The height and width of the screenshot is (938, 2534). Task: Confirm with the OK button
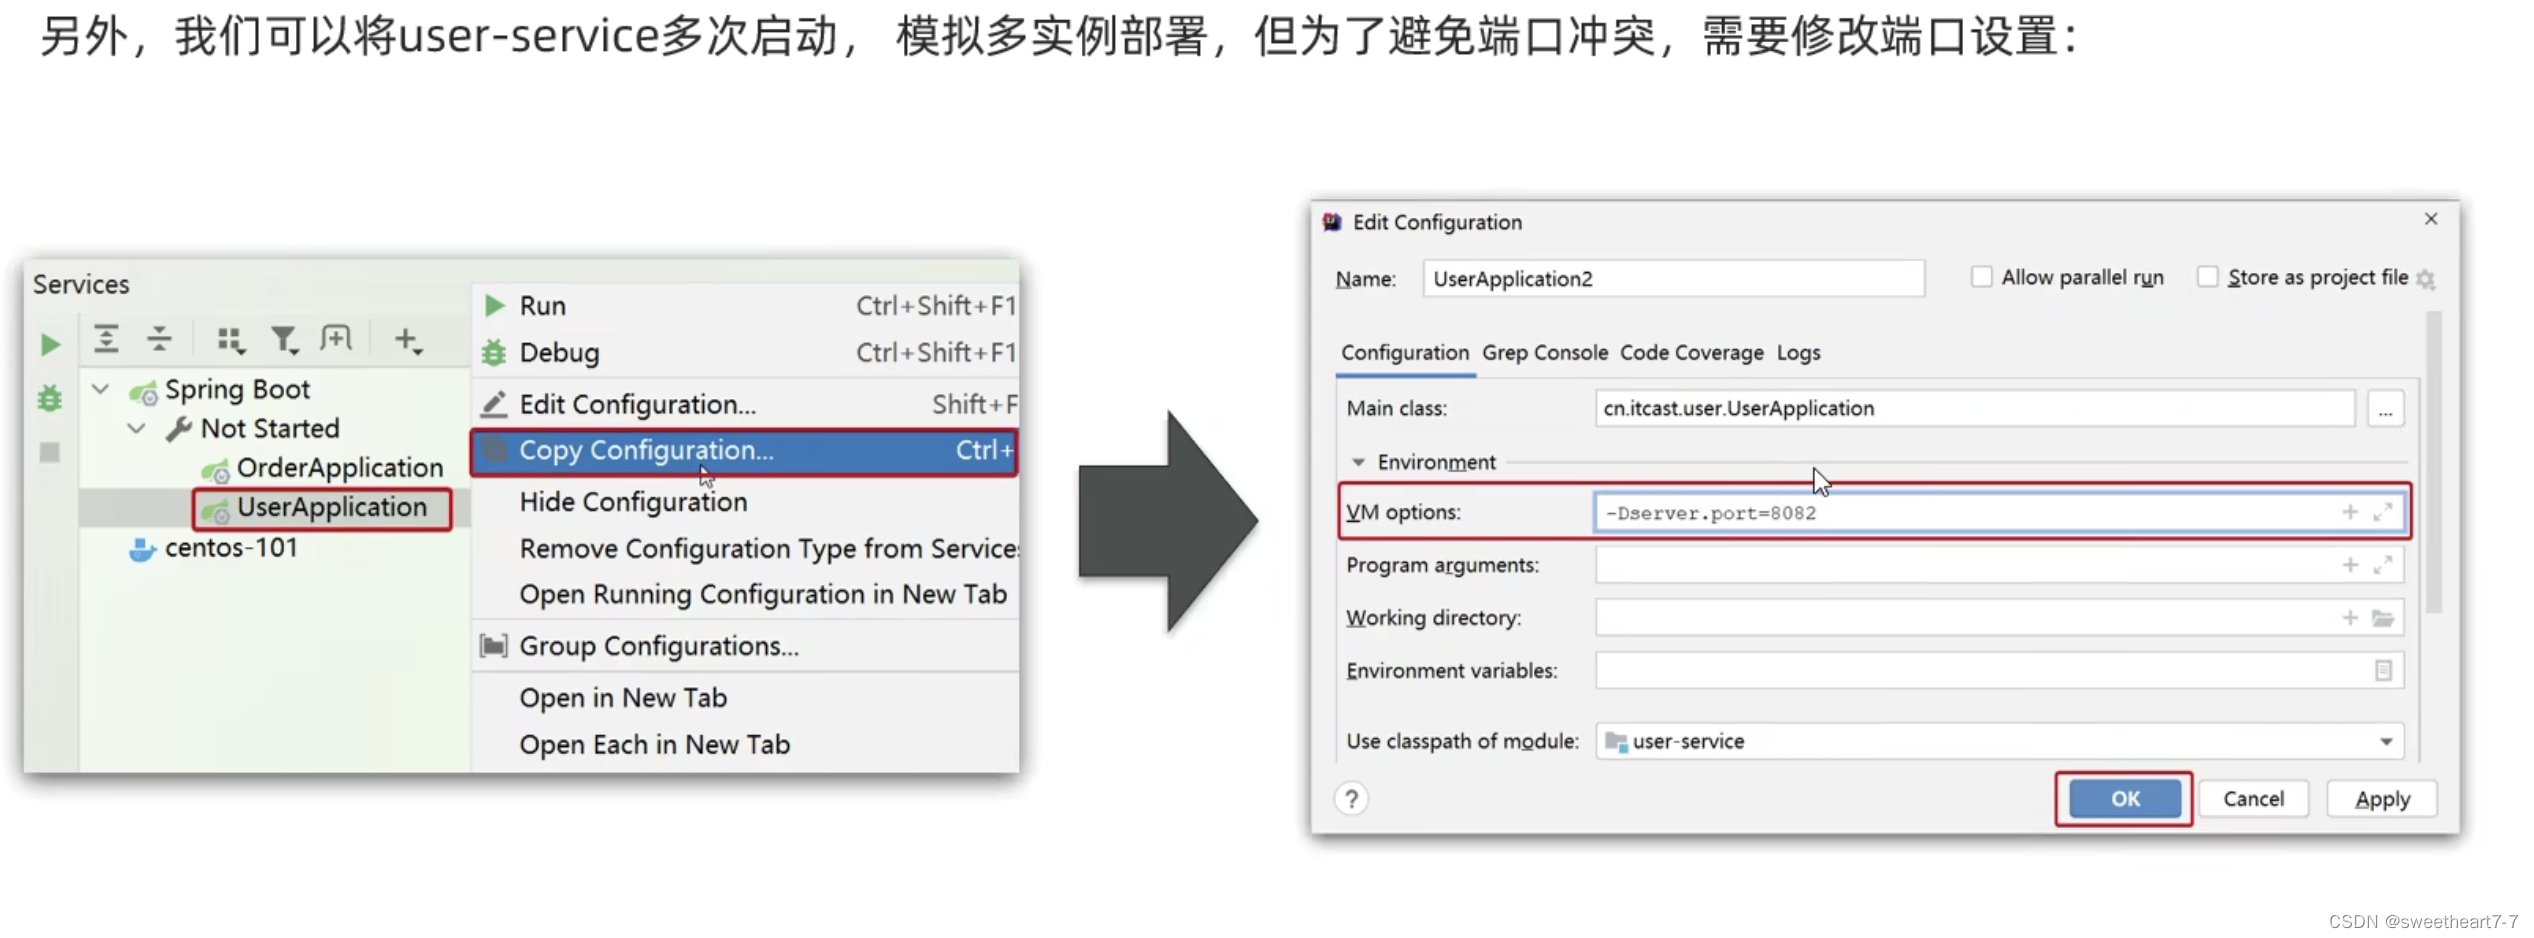pyautogui.click(x=2124, y=799)
